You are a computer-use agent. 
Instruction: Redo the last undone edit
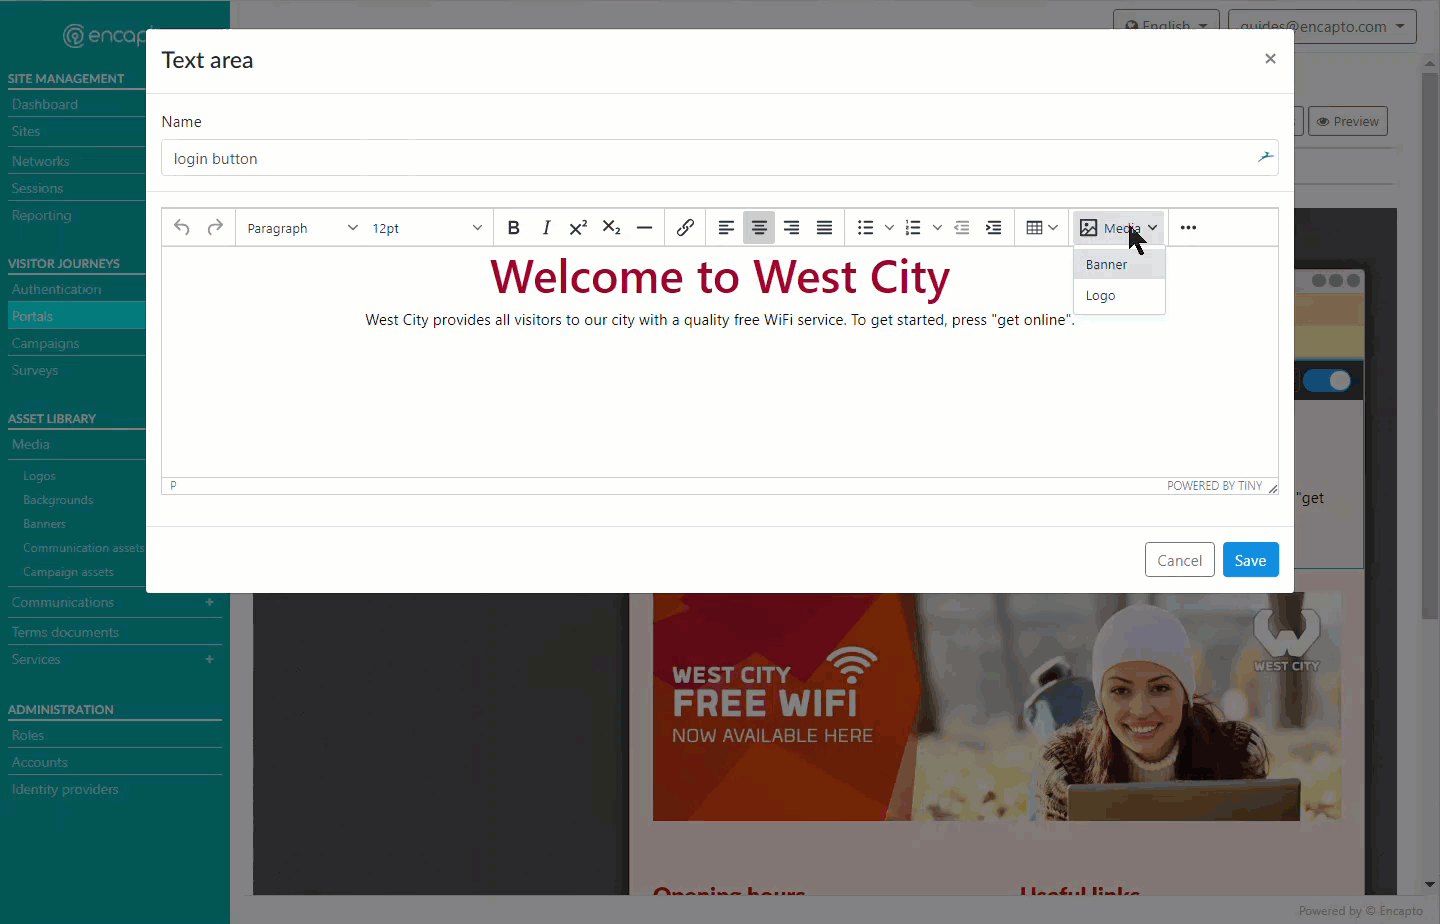215,228
